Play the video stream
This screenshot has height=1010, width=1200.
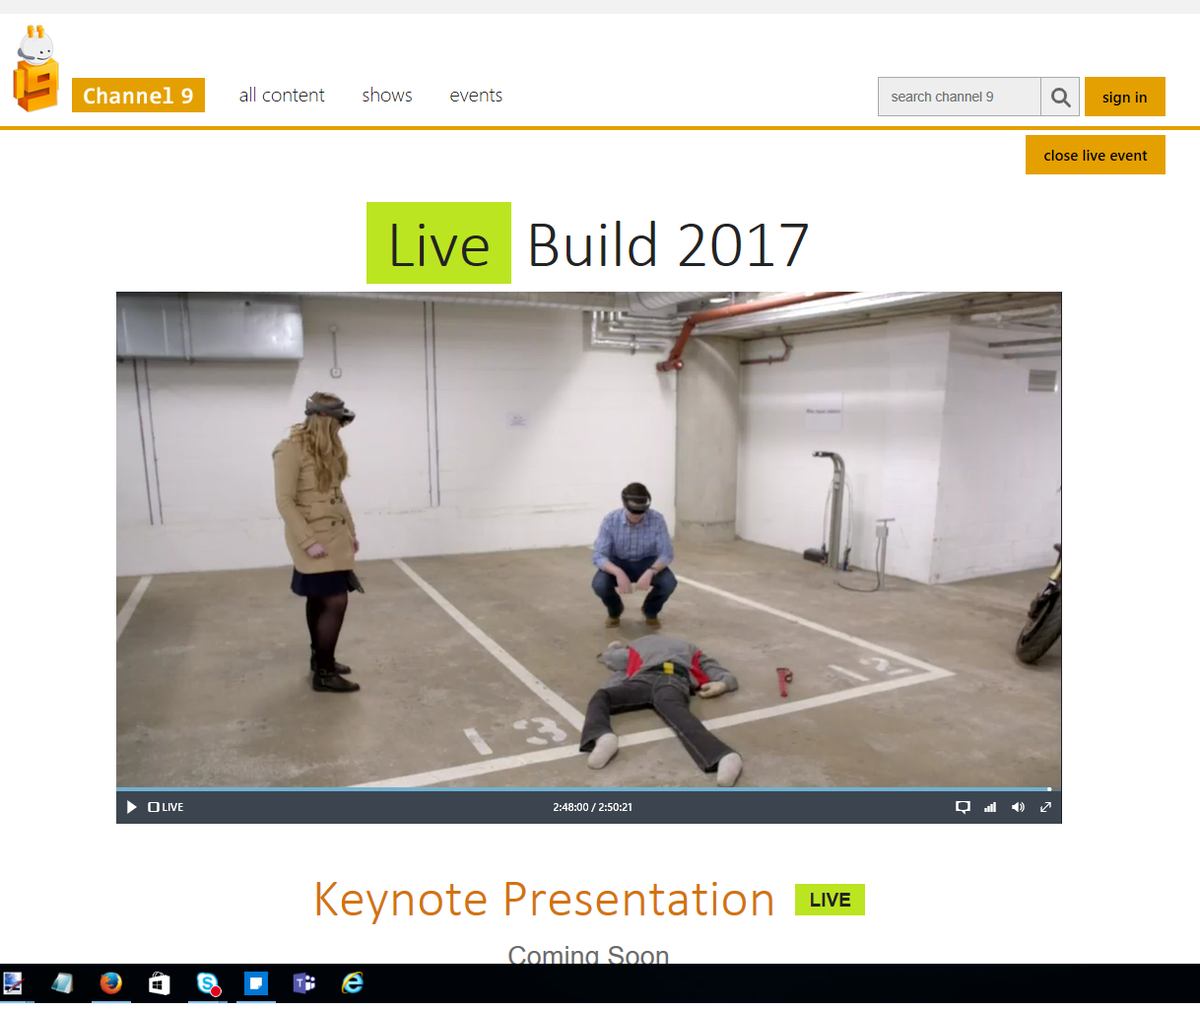pyautogui.click(x=131, y=807)
